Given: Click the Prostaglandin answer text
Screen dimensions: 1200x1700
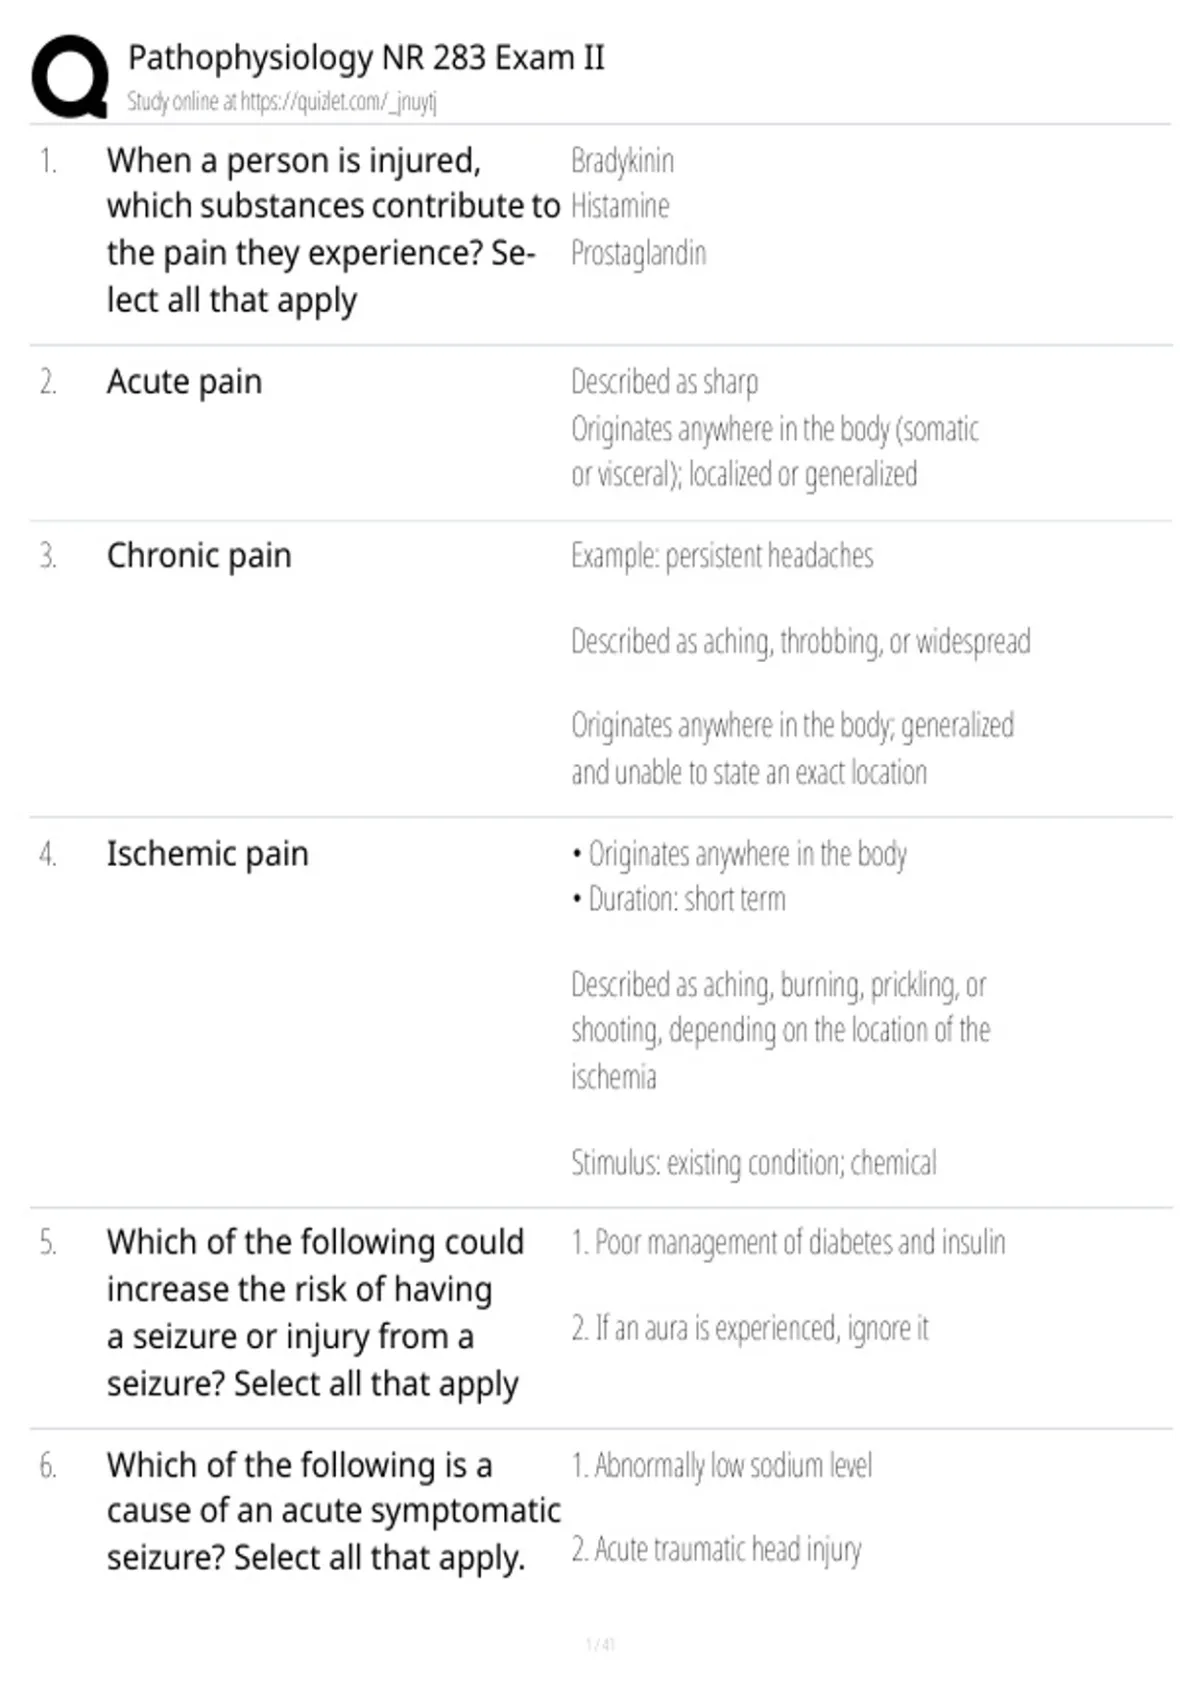Looking at the screenshot, I should (x=638, y=253).
